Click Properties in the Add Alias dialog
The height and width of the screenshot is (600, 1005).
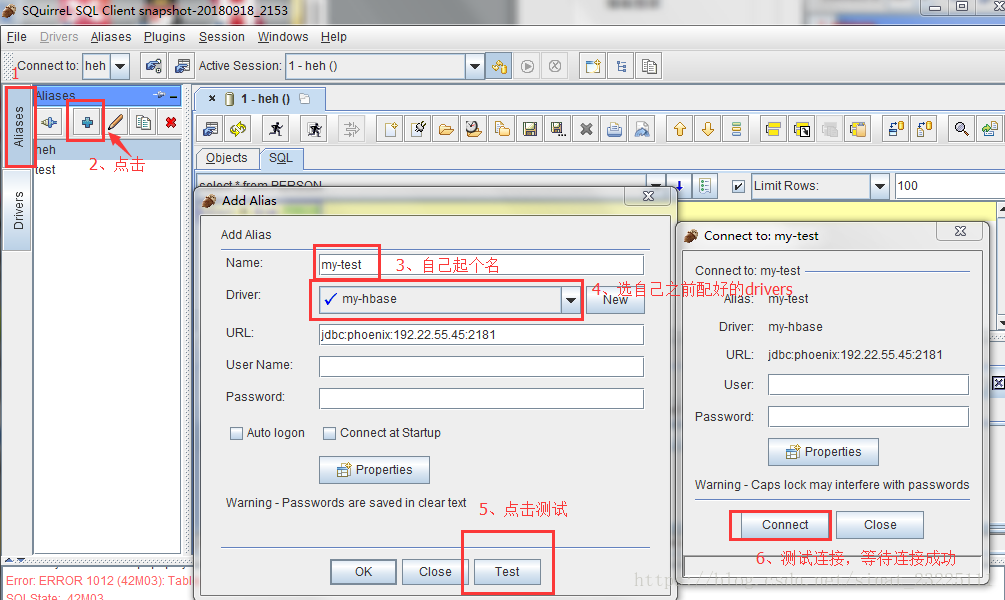tap(374, 470)
